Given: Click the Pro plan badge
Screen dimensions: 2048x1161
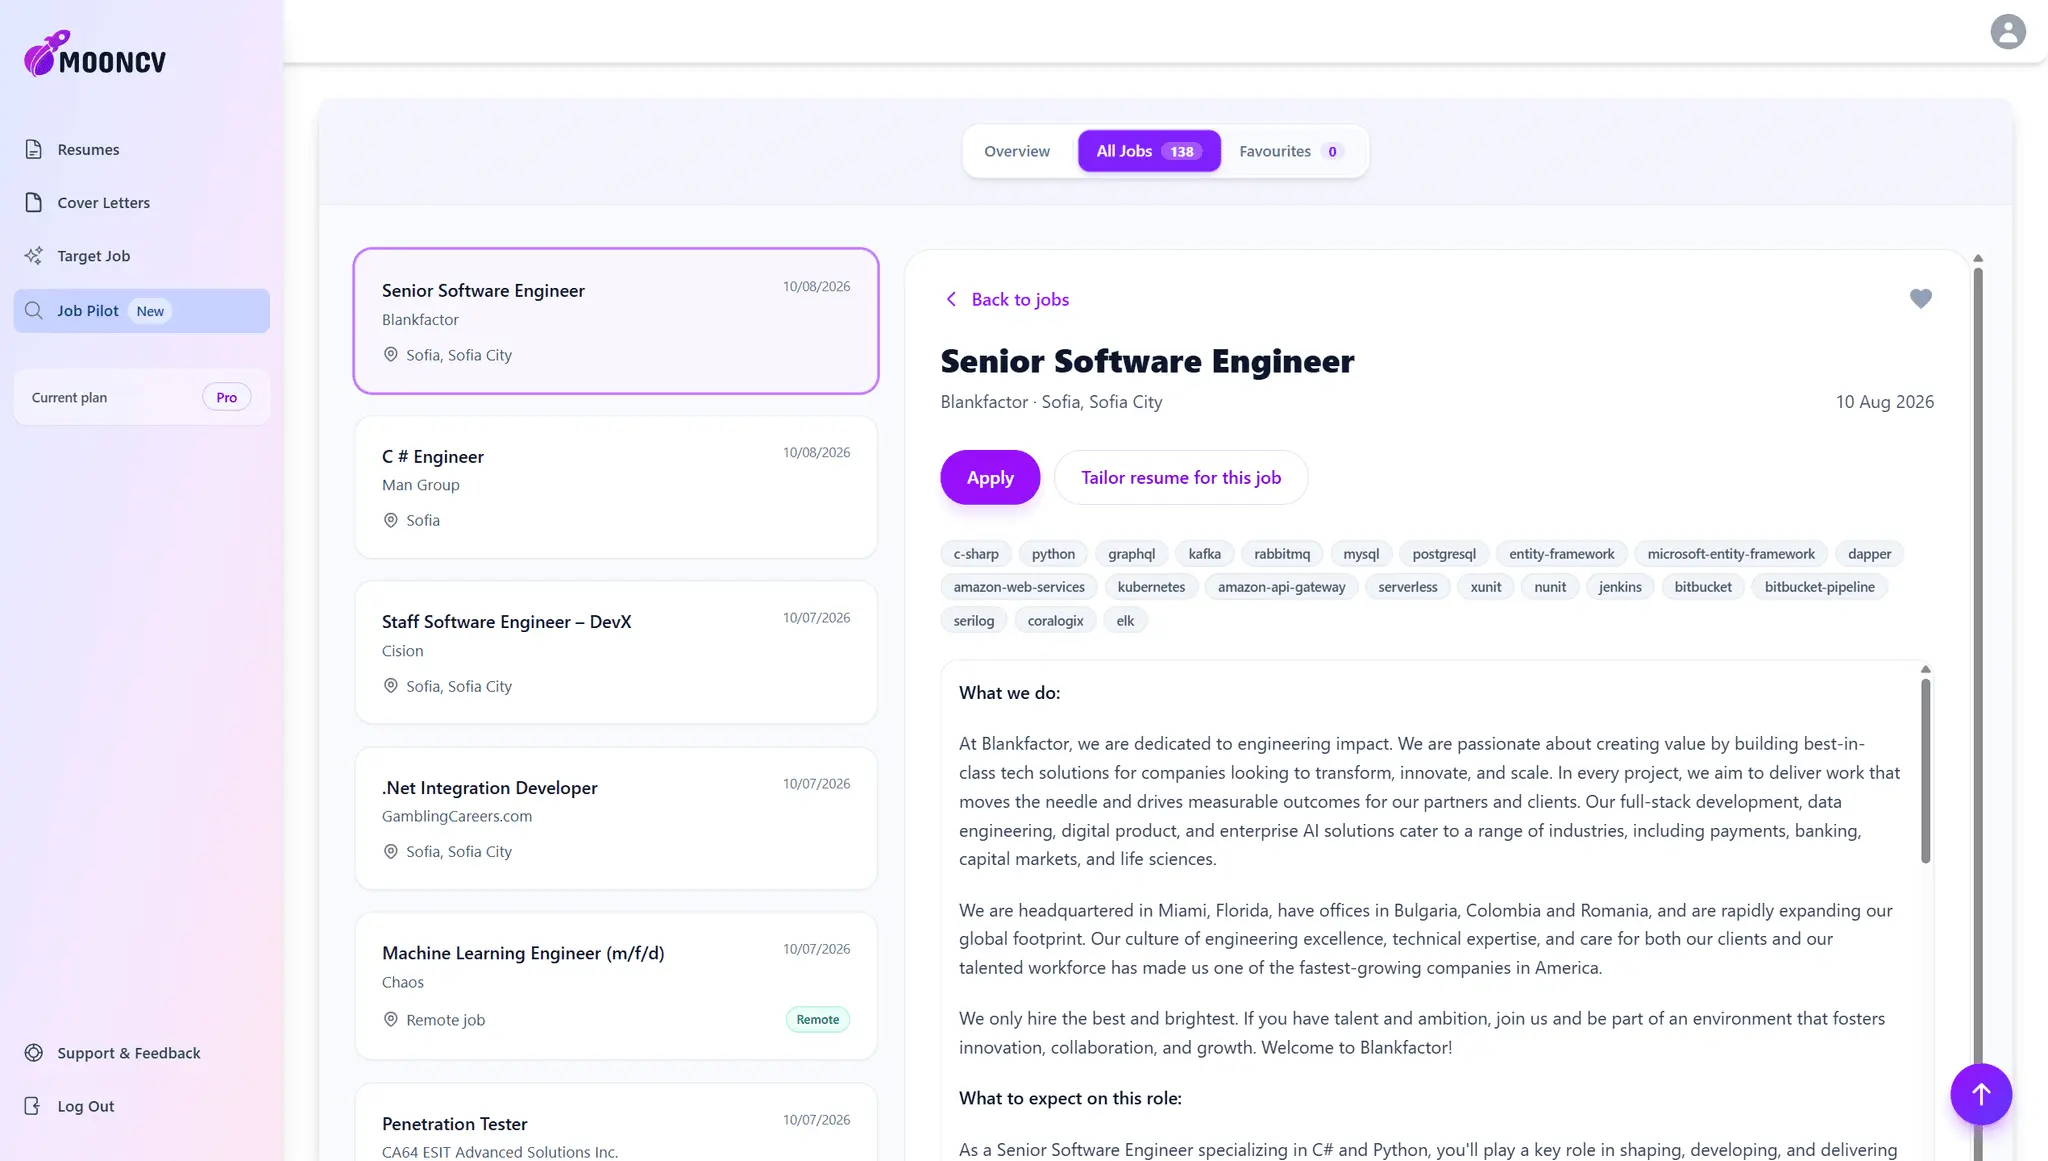Looking at the screenshot, I should pyautogui.click(x=227, y=397).
